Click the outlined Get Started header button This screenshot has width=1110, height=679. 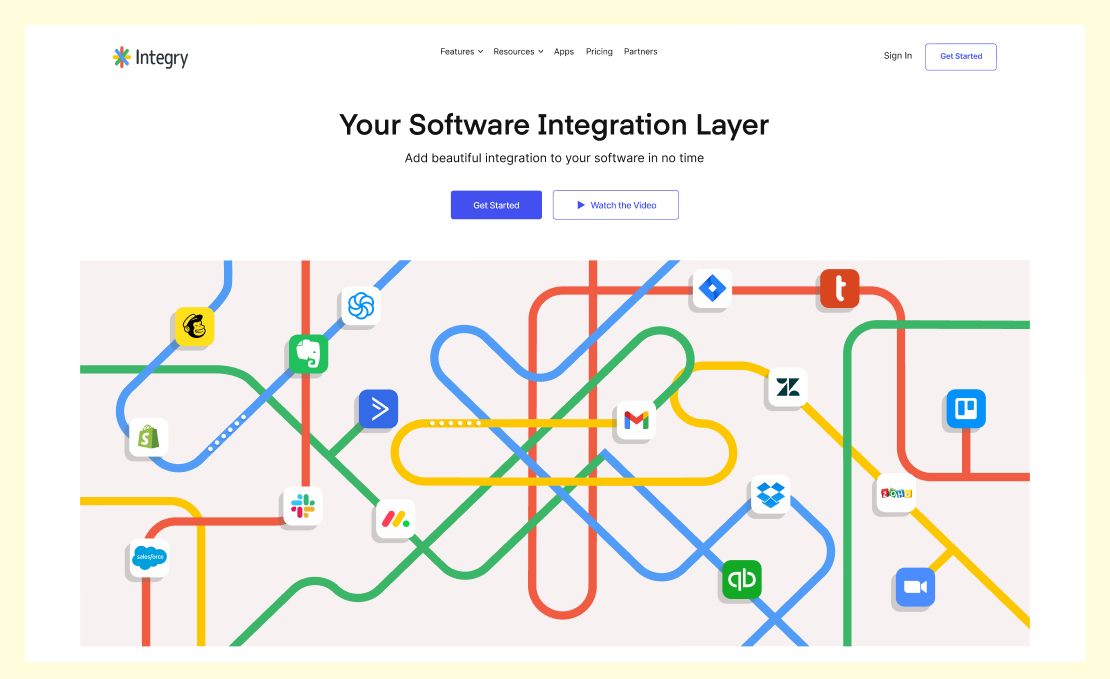[961, 57]
